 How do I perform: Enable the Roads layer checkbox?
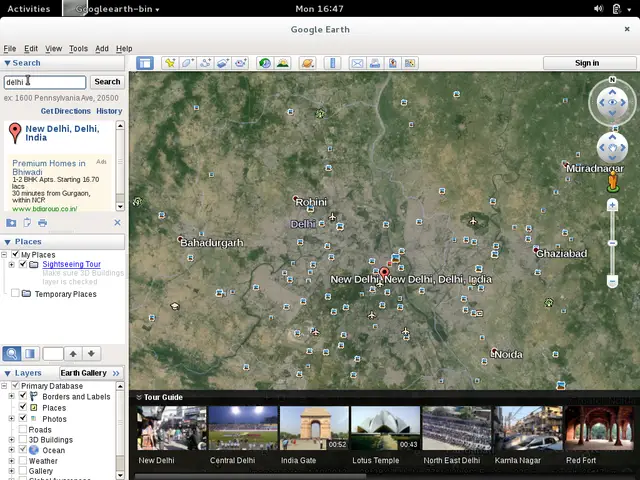[23, 429]
